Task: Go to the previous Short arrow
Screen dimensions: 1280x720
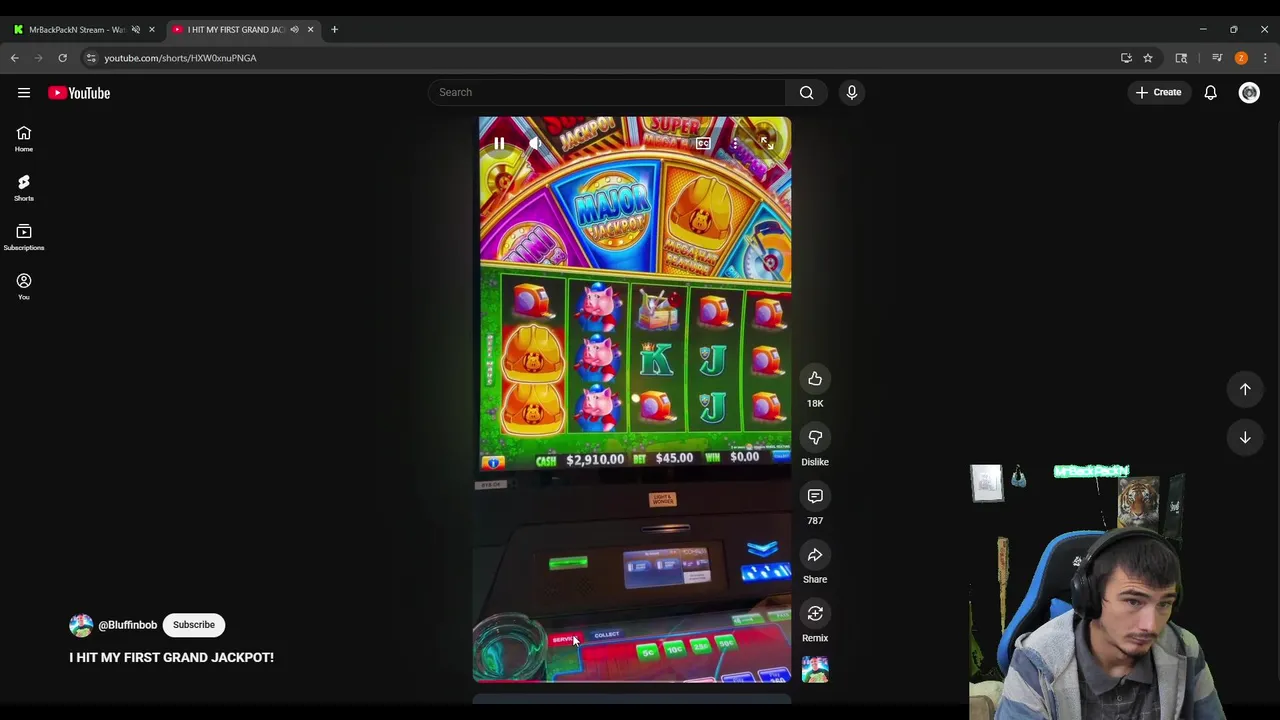Action: (x=1245, y=389)
